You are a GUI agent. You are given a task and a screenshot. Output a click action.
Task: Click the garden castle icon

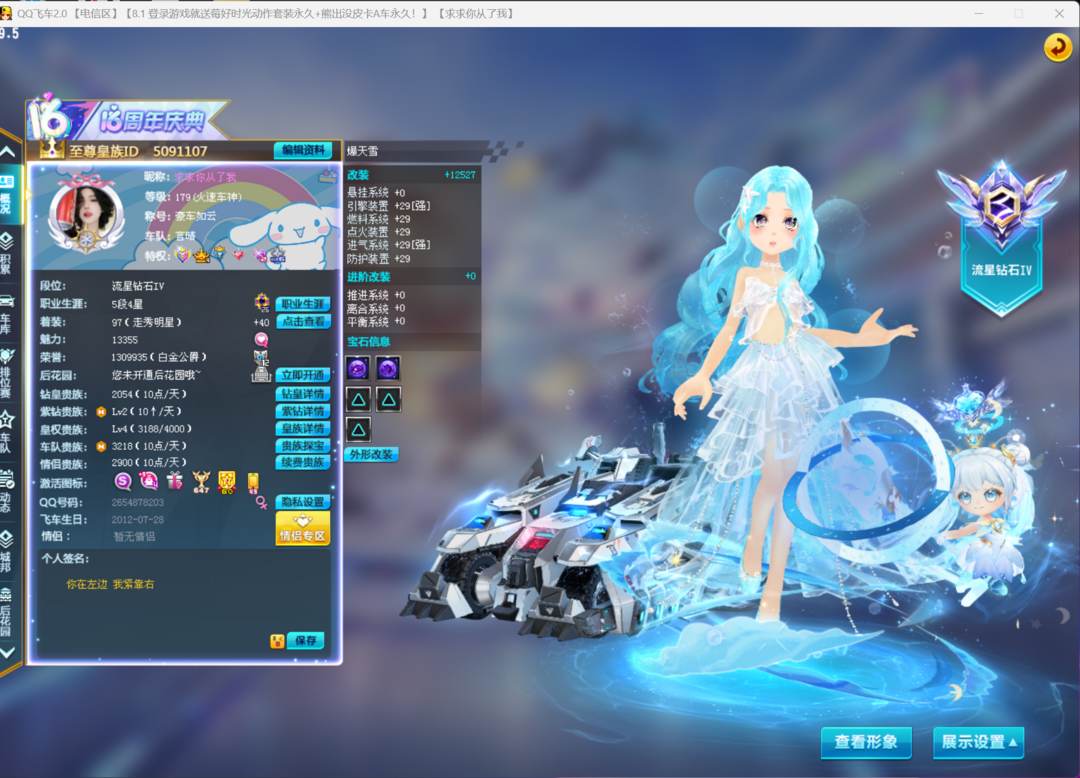pos(261,375)
